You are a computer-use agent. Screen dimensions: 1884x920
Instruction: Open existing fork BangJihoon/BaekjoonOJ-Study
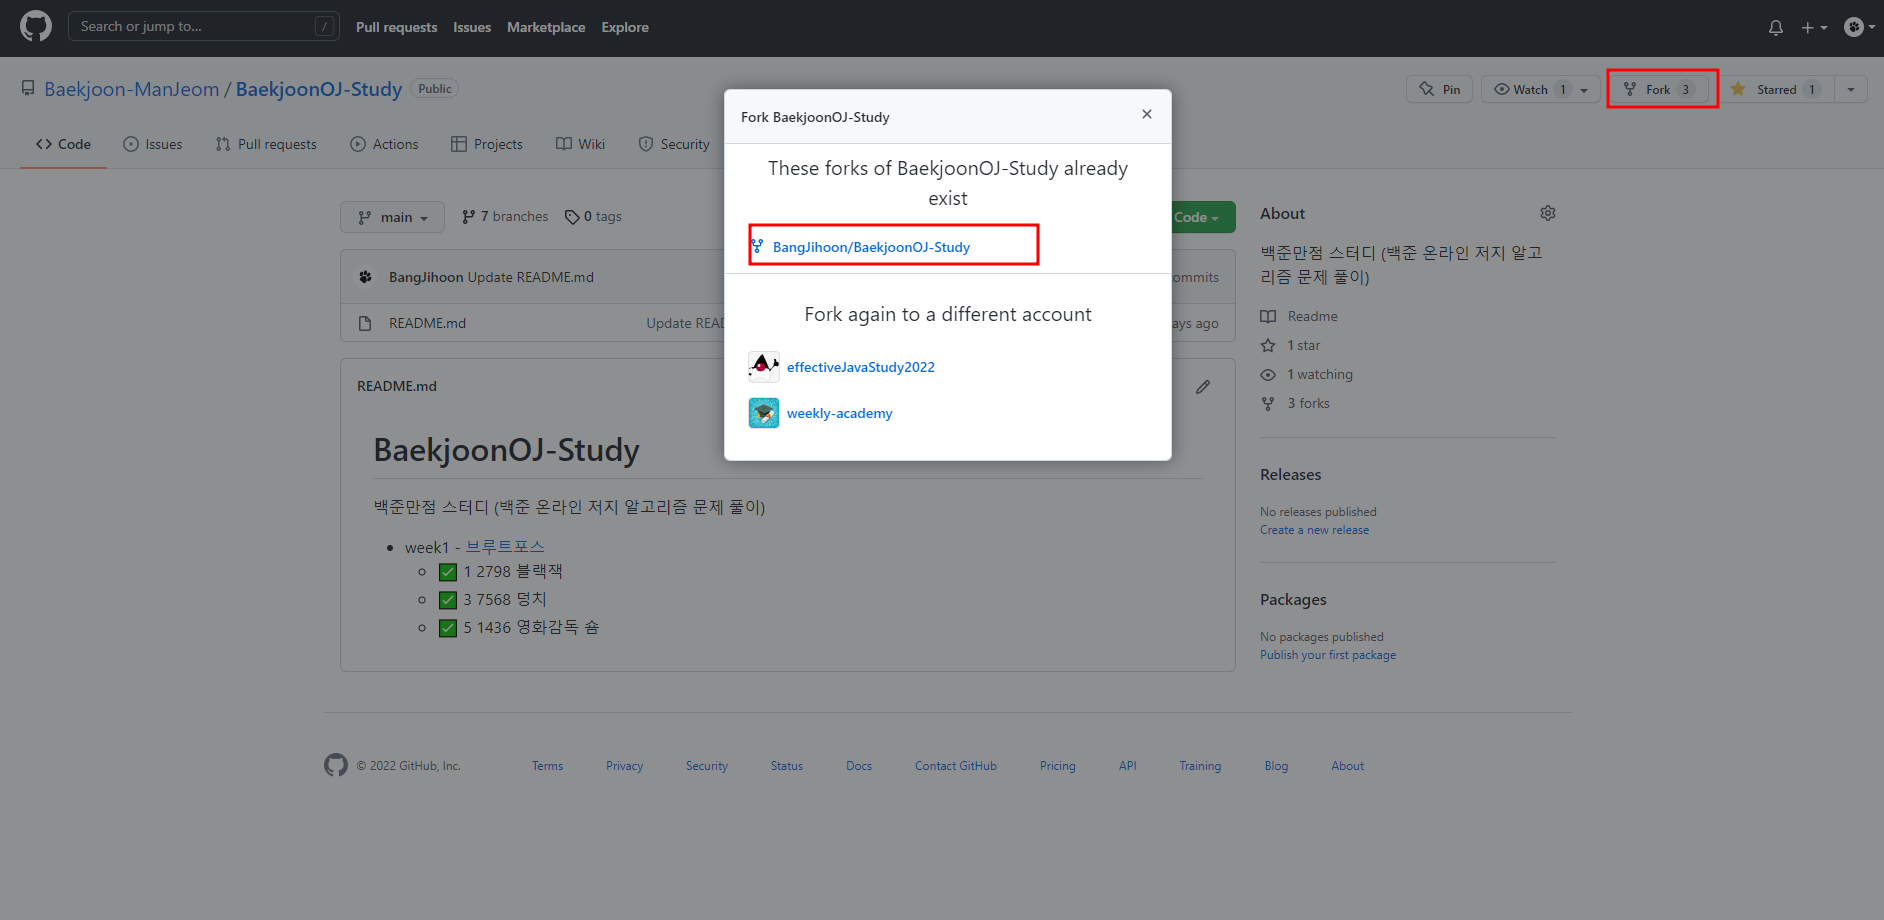(x=871, y=247)
